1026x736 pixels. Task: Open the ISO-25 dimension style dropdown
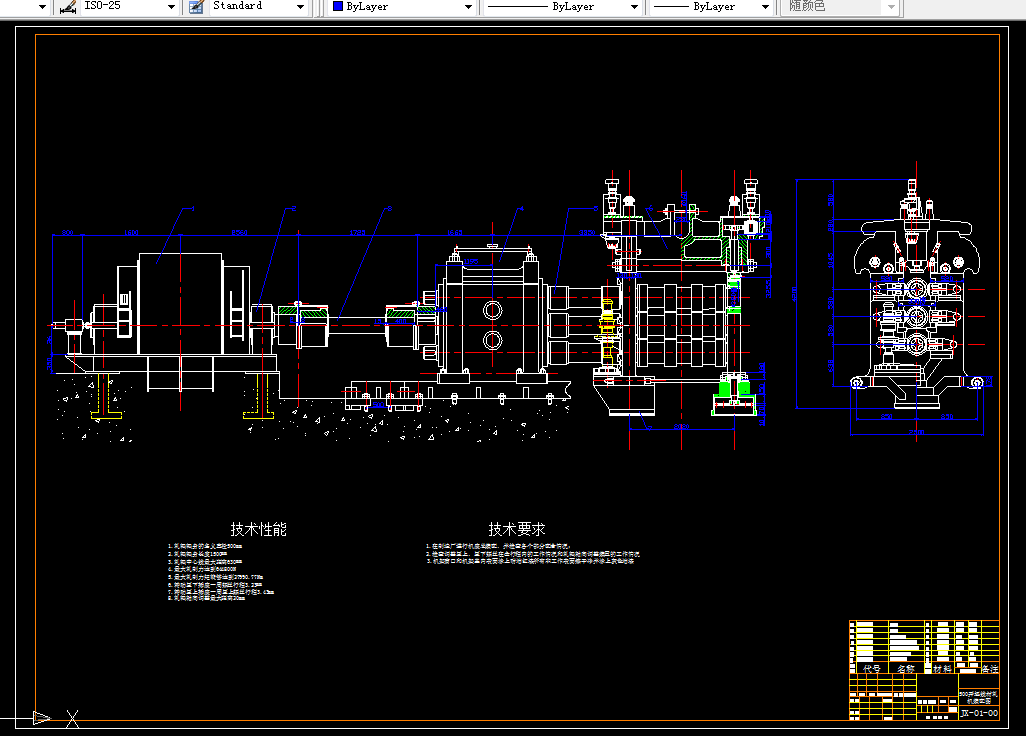pyautogui.click(x=171, y=7)
